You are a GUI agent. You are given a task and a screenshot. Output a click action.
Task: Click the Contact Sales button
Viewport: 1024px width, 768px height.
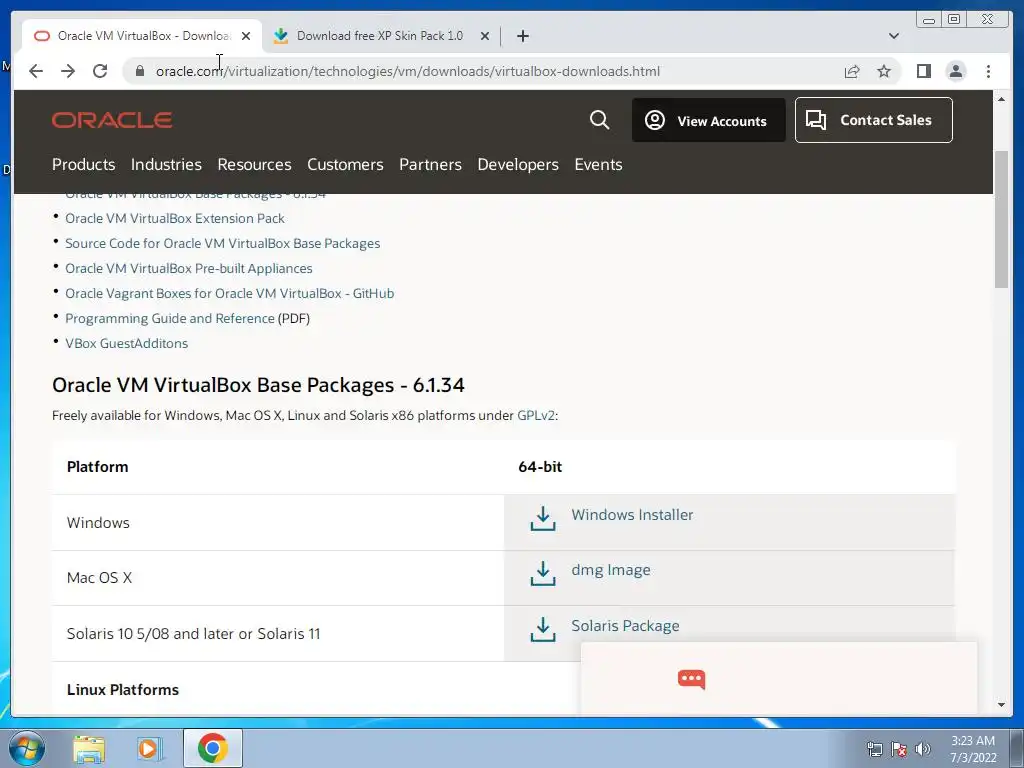(x=874, y=120)
